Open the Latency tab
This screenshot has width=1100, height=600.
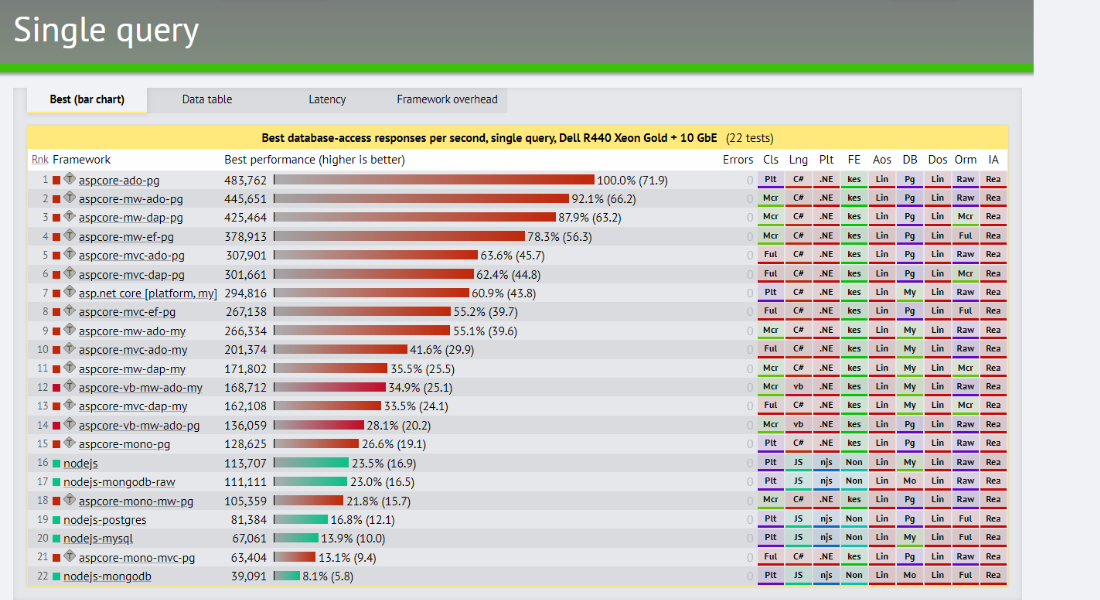point(327,100)
